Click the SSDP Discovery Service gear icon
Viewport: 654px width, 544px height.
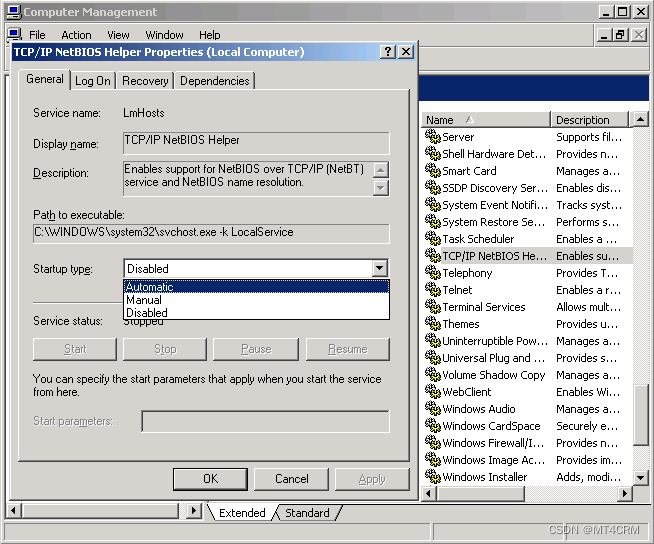[433, 188]
